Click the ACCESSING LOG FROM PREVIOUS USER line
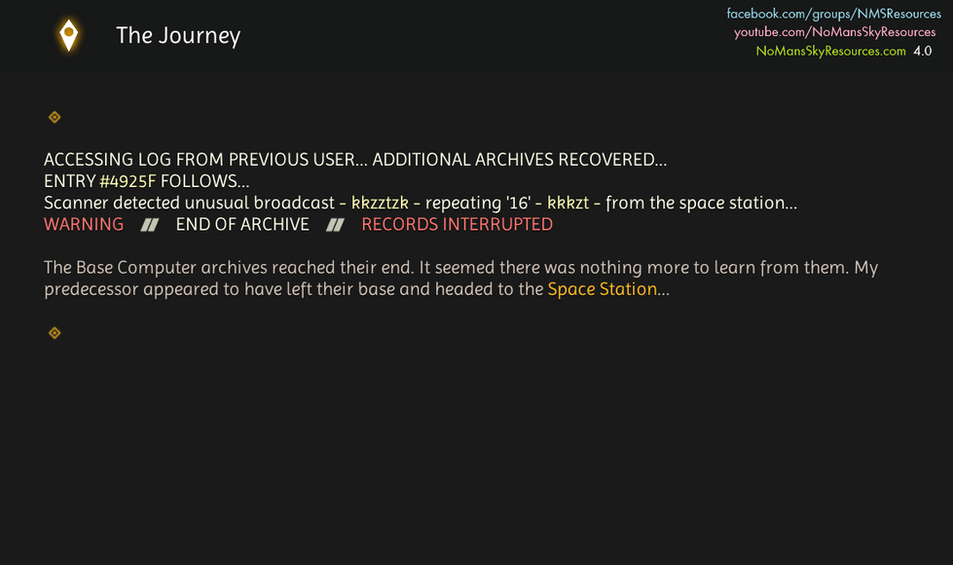Viewport: 953px width, 565px height. coord(205,160)
